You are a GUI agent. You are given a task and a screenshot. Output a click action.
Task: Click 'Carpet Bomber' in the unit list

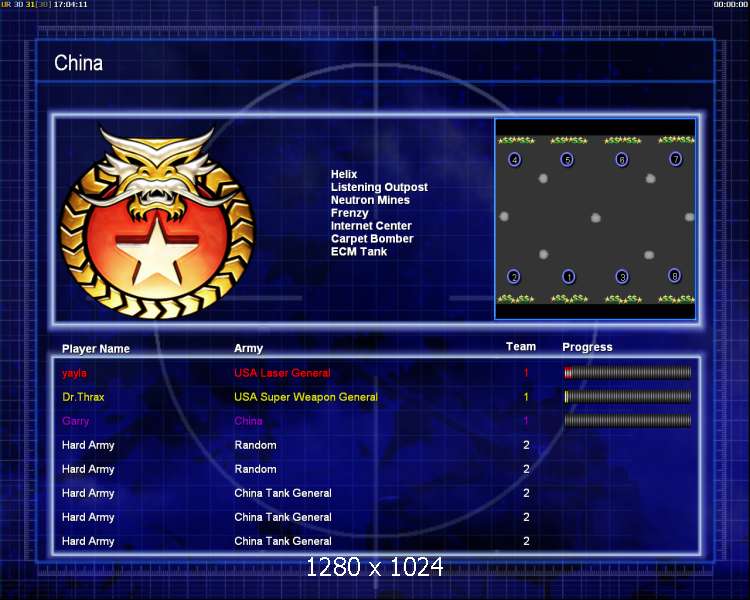[372, 239]
